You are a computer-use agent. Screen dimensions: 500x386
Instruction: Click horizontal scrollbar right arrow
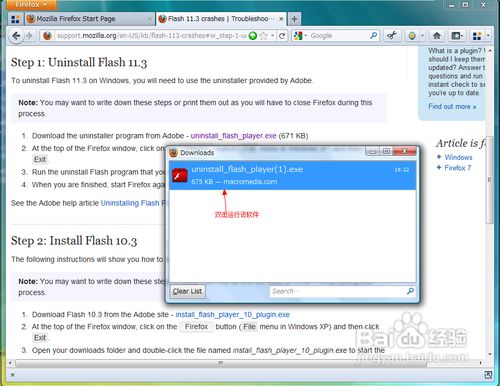481,363
